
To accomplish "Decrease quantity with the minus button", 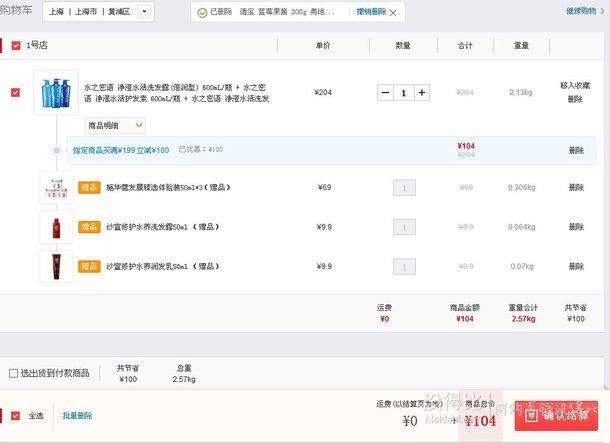I will (385, 93).
